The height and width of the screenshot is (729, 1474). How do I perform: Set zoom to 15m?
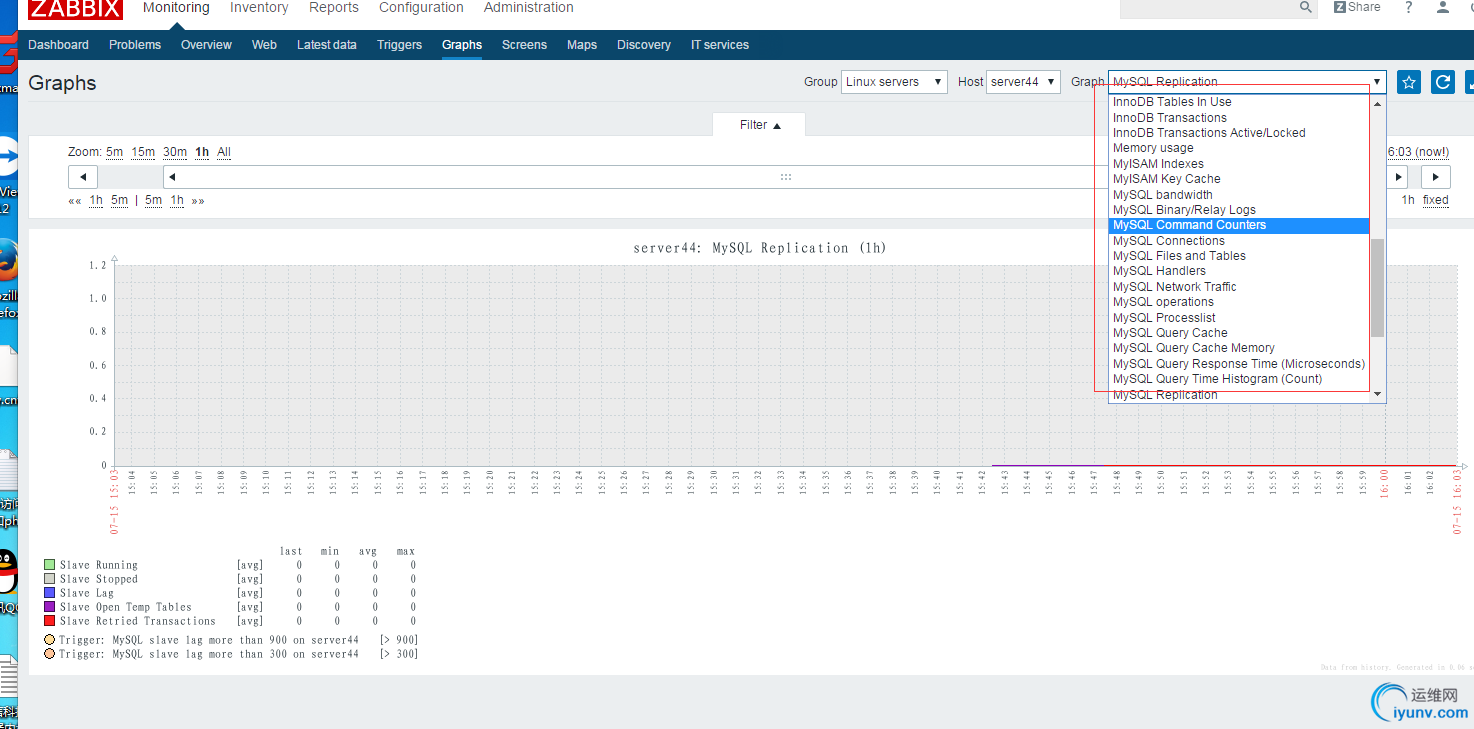(143, 152)
